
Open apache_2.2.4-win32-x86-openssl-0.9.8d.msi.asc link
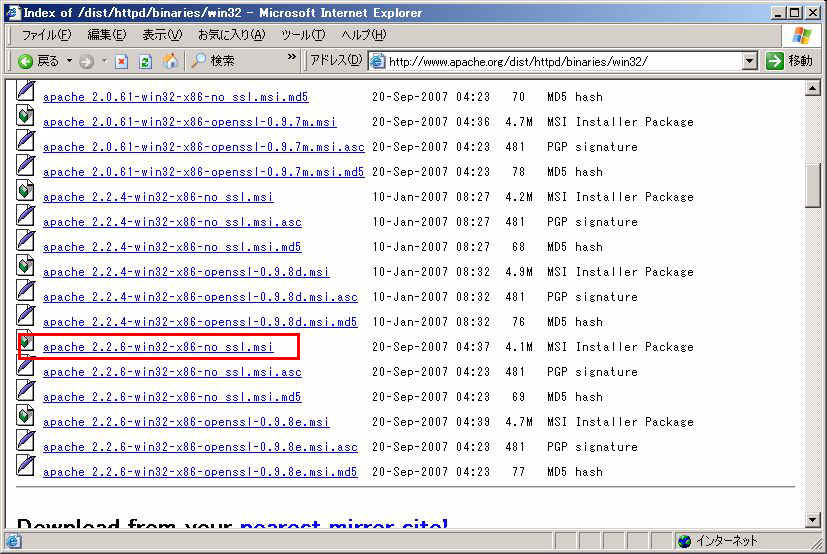pos(200,298)
